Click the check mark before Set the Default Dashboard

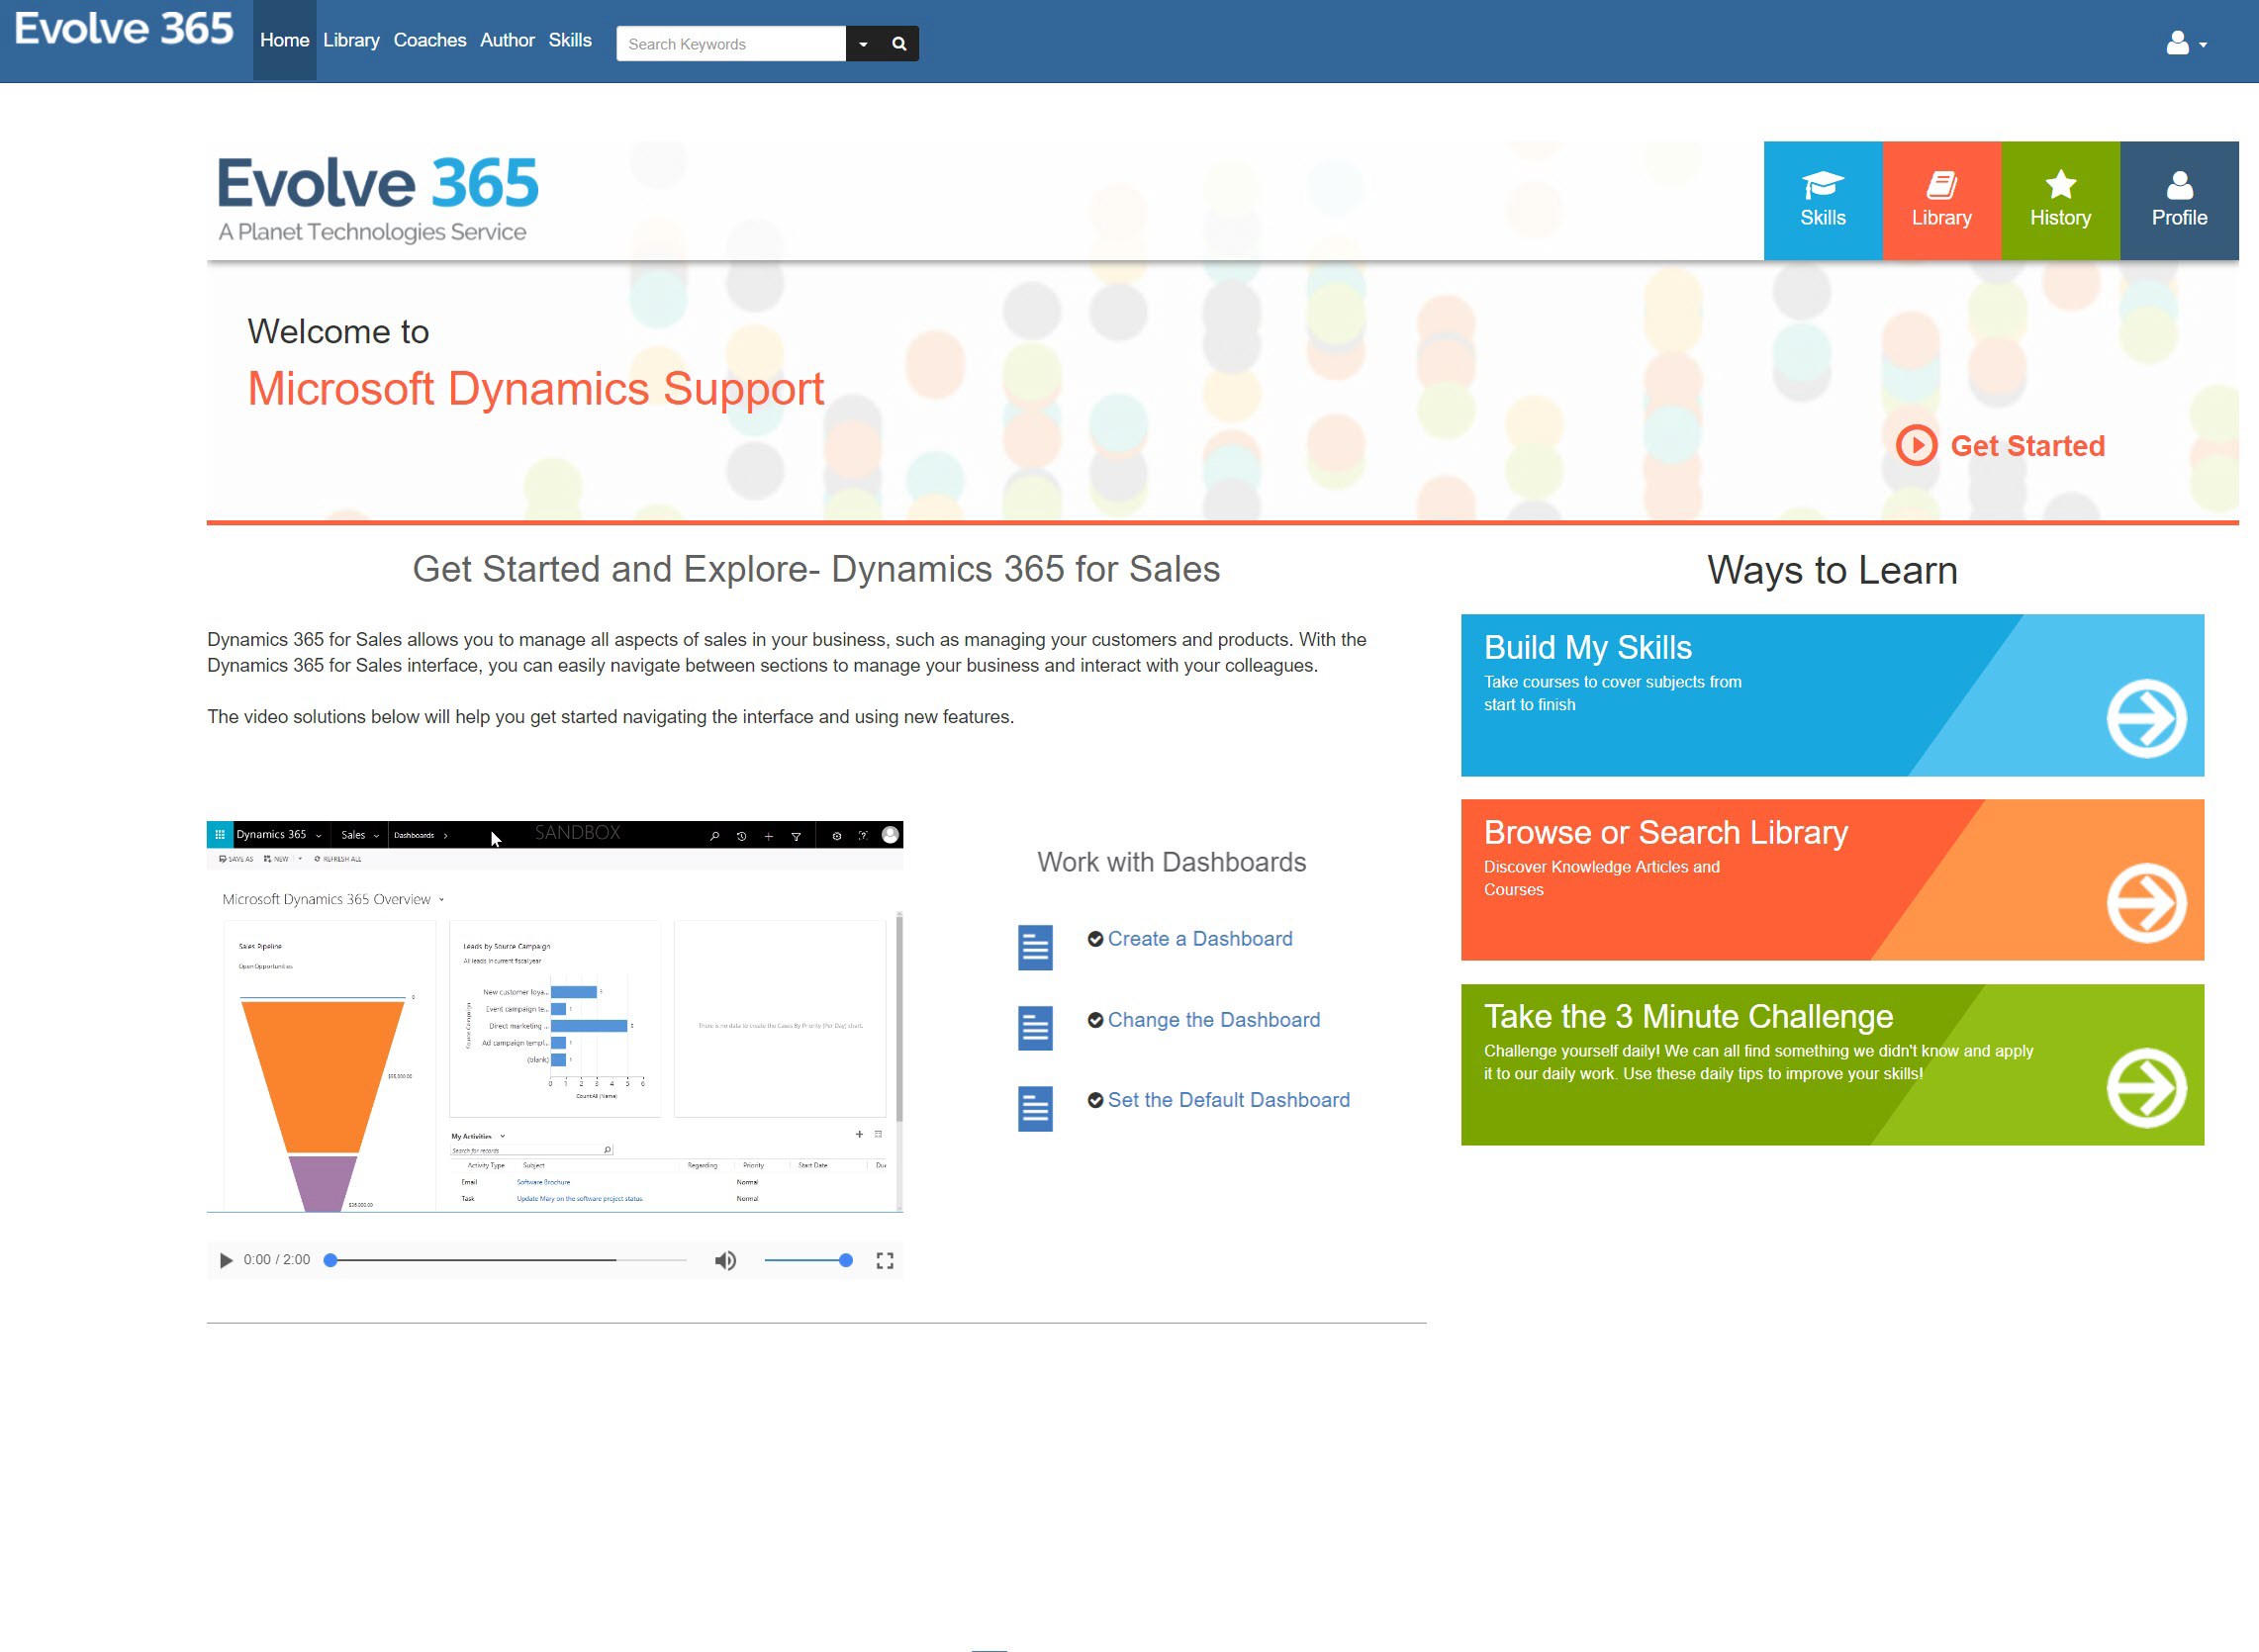[x=1095, y=1100]
